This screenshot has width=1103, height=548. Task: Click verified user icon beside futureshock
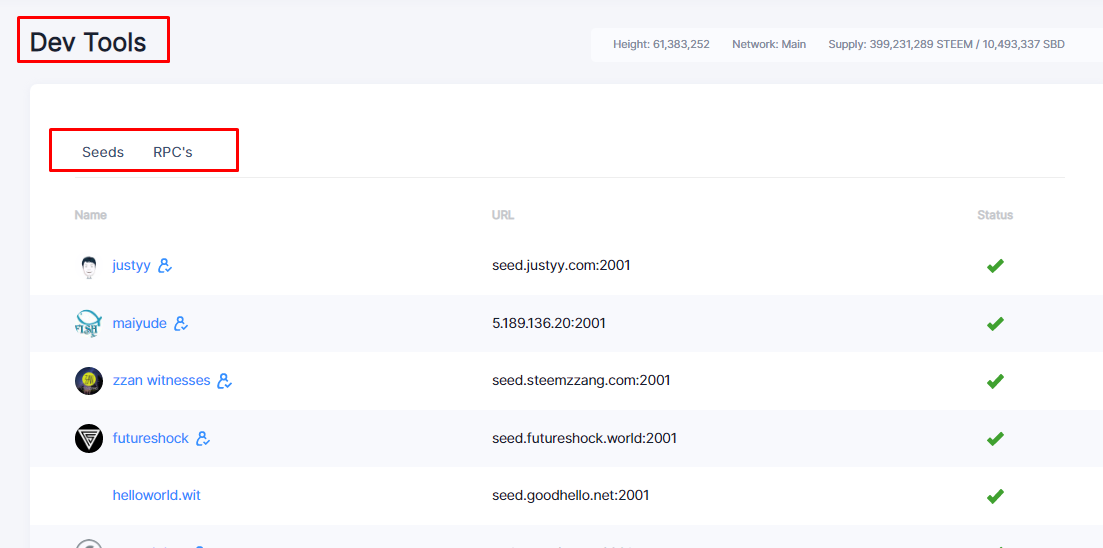point(203,438)
